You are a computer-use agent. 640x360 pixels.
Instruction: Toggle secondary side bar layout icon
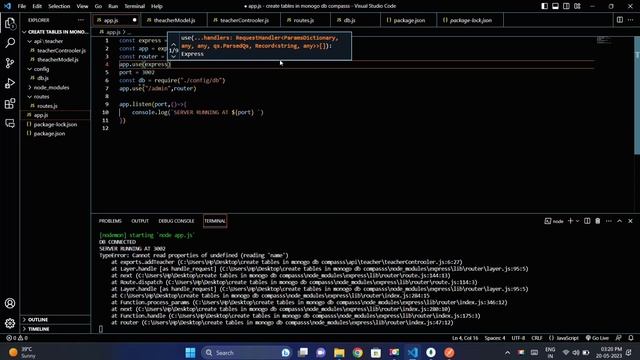coord(566,6)
